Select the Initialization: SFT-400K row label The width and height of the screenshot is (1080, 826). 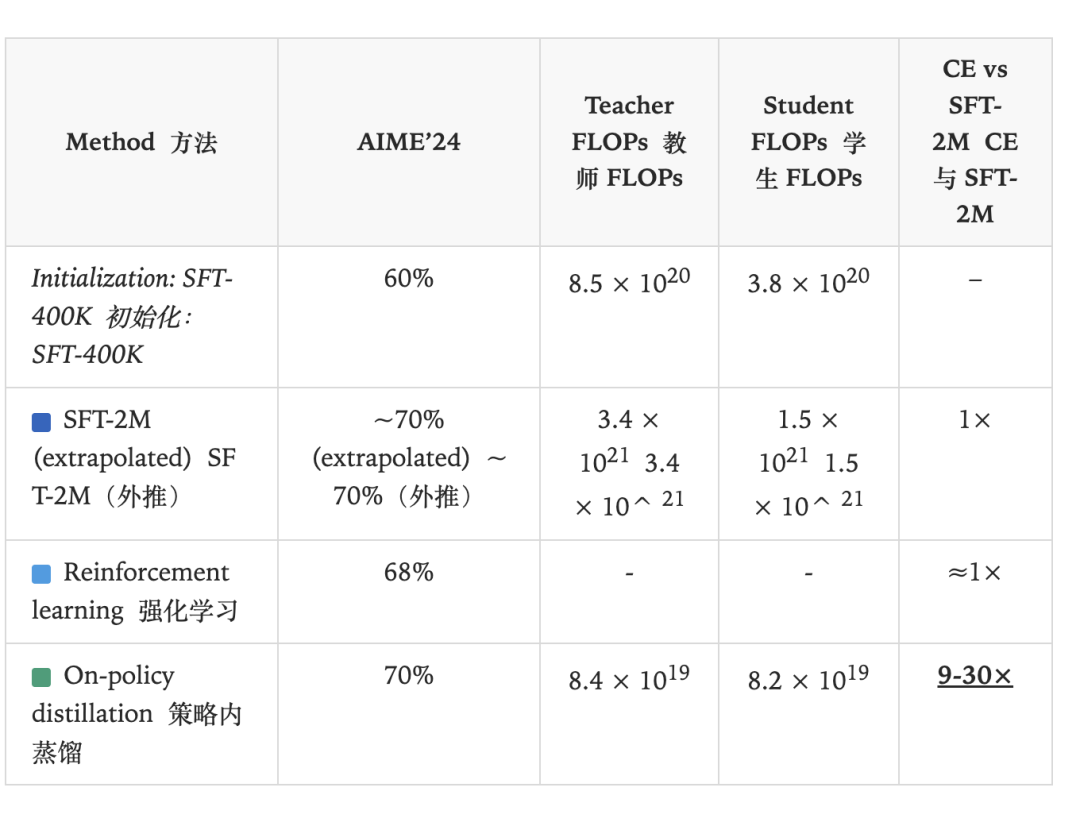point(132,316)
